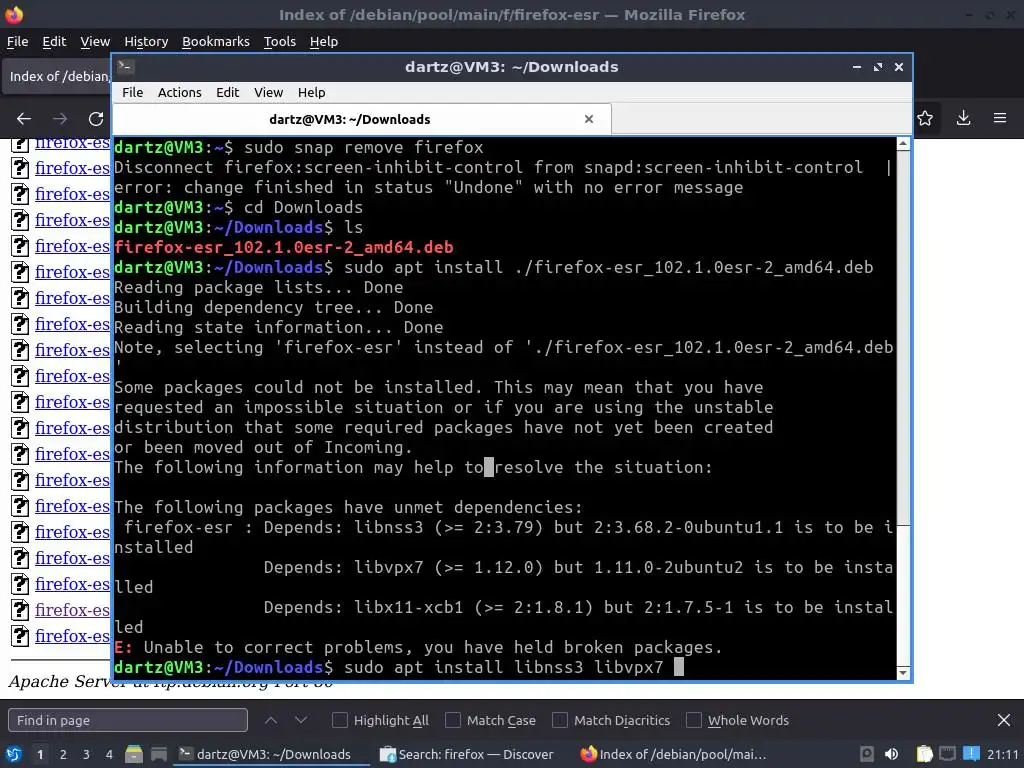The width and height of the screenshot is (1024, 768).
Task: Launch file manager from the panel
Action: click(134, 754)
